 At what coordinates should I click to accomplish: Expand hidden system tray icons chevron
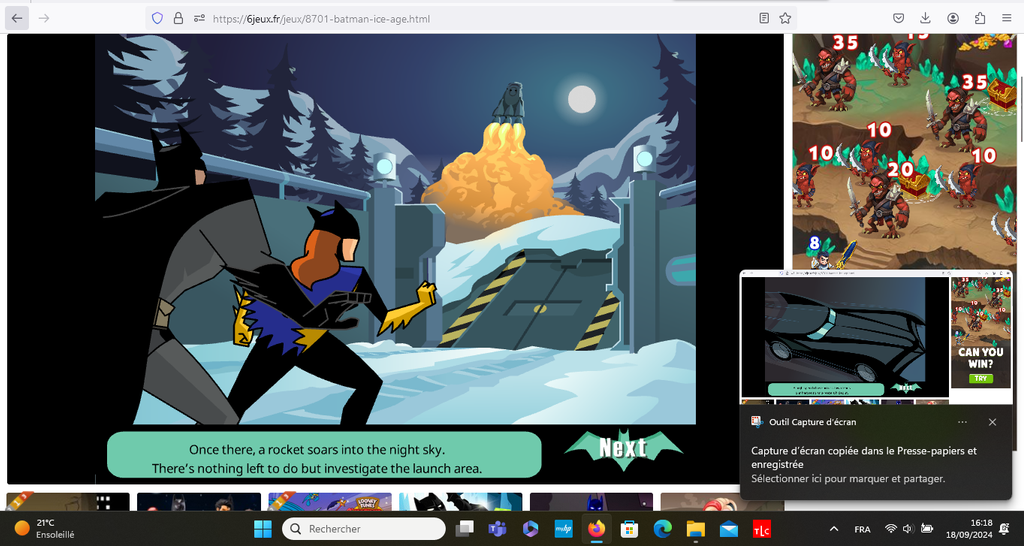tap(833, 529)
